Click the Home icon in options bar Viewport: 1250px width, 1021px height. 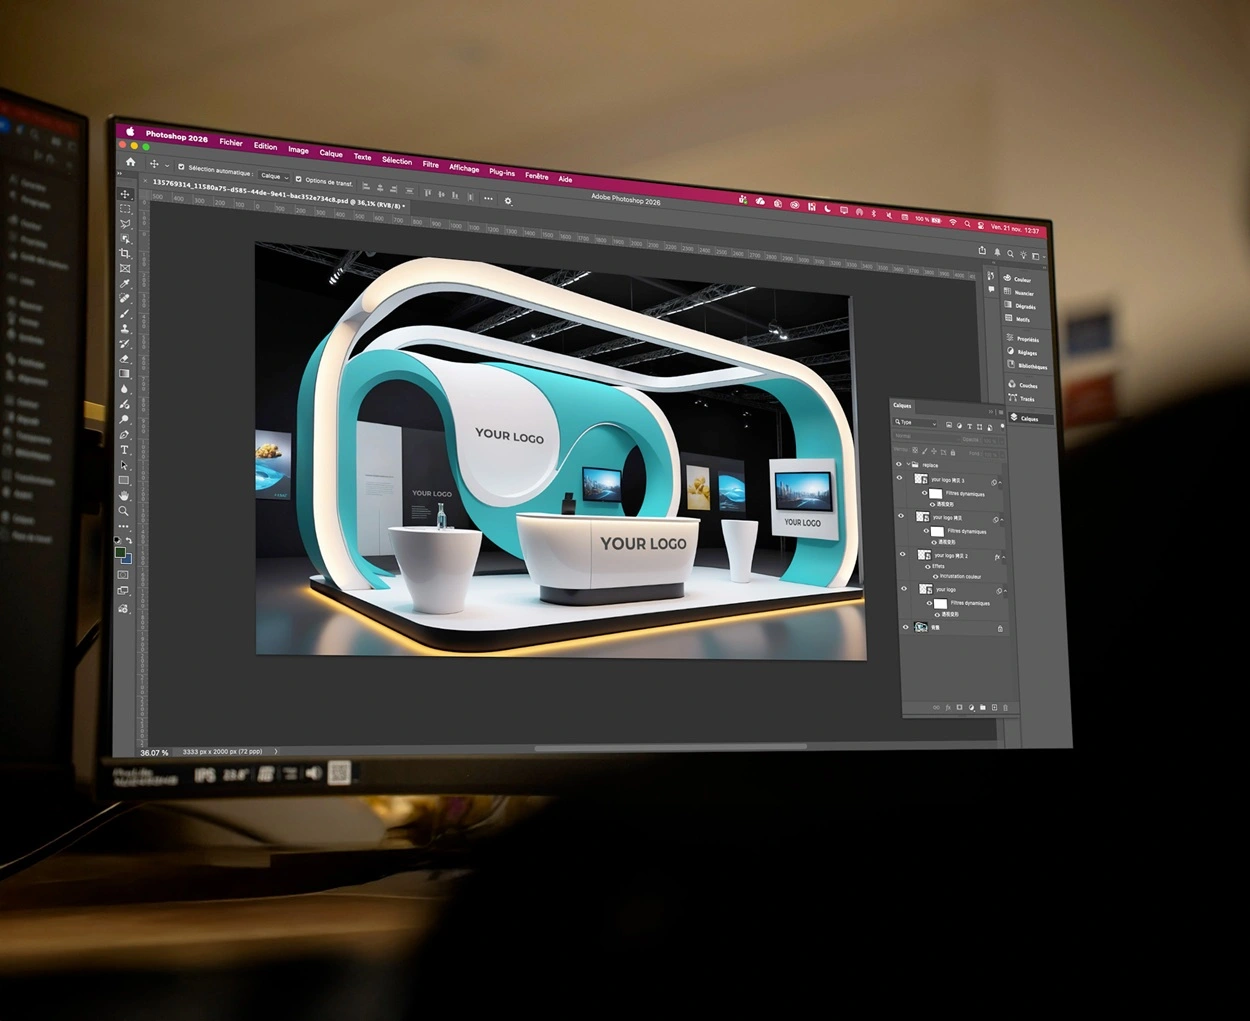[130, 162]
